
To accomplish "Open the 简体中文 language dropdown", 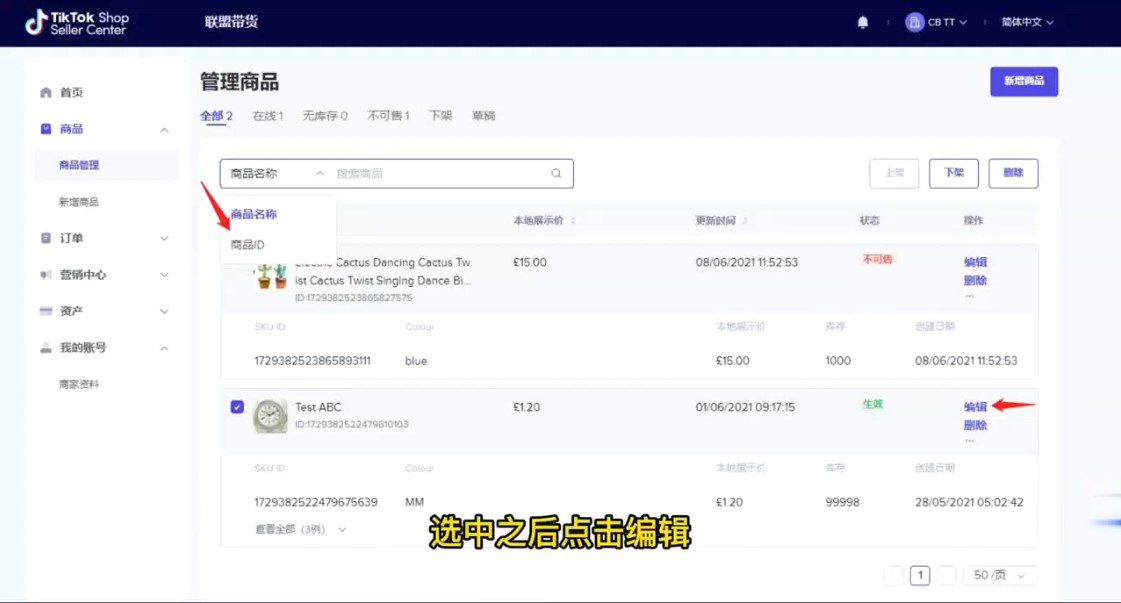I will 1027,23.
